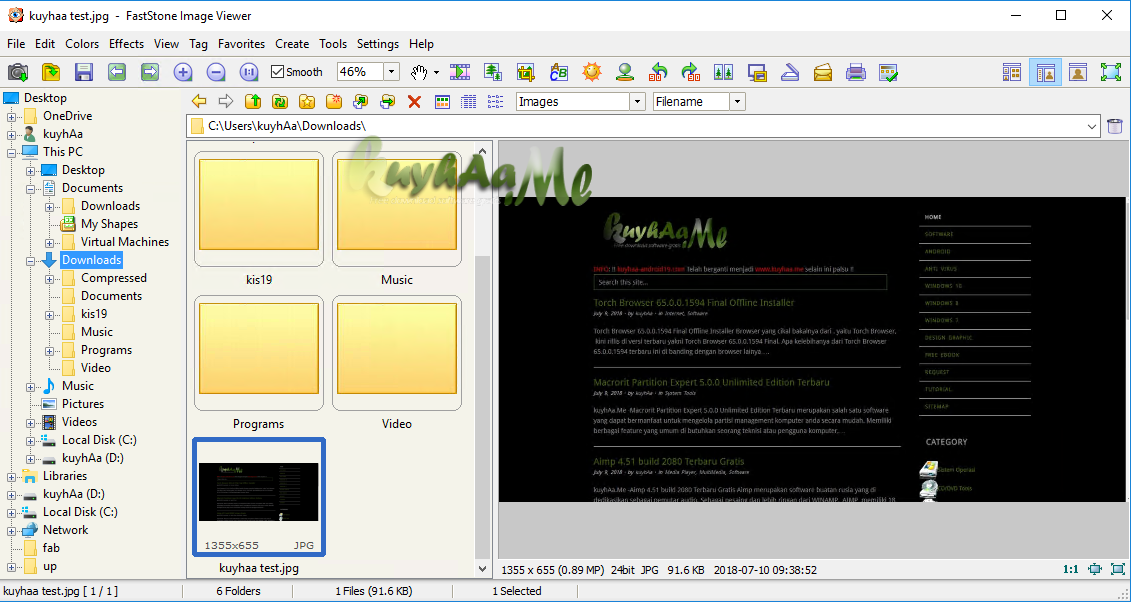Screen dimensions: 1132x602
Task: Switch to thumbnails view icon
Action: 443,102
